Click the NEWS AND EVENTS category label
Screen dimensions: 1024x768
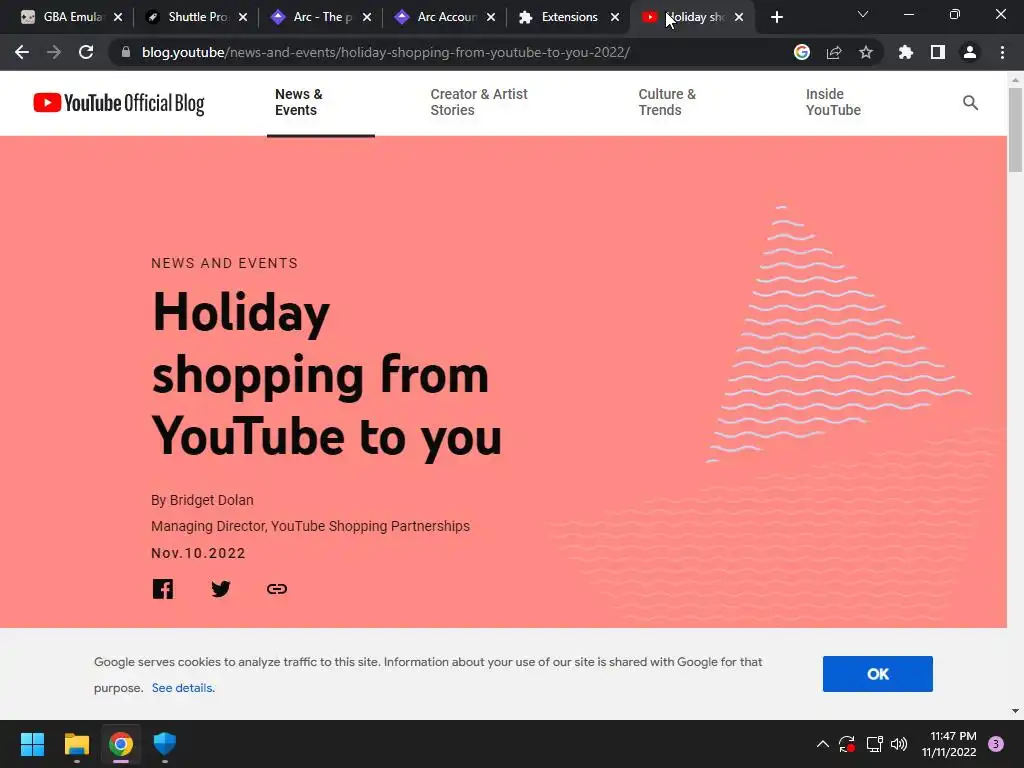click(x=224, y=263)
